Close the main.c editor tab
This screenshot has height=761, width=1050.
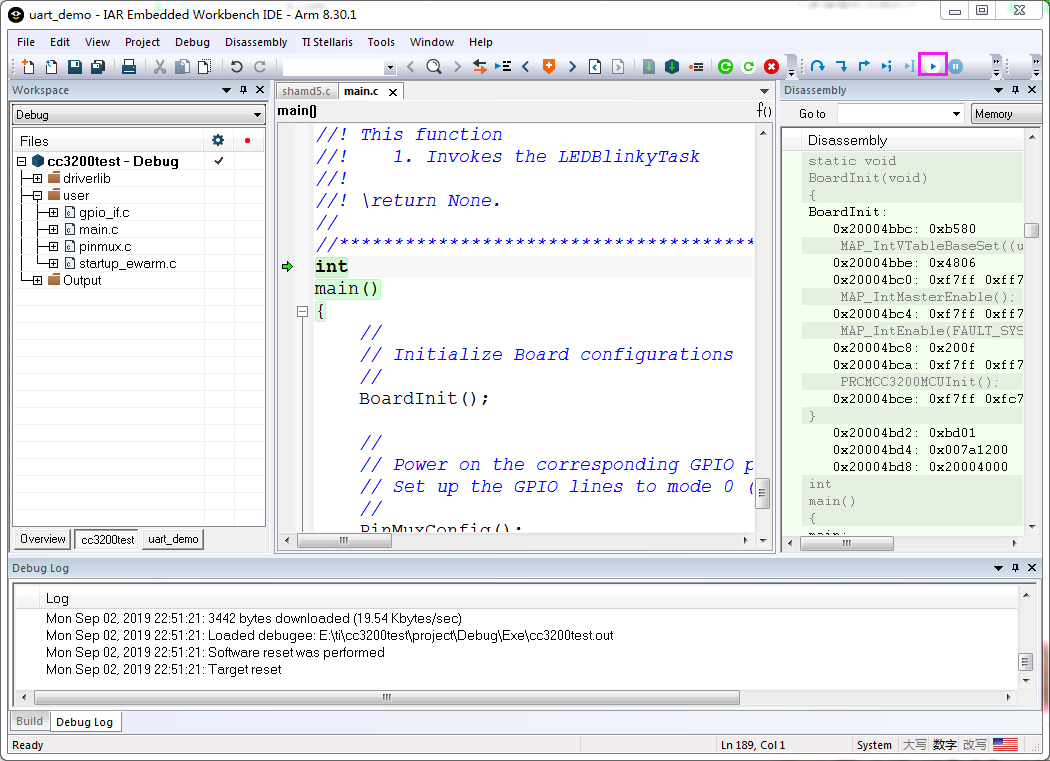pyautogui.click(x=393, y=92)
